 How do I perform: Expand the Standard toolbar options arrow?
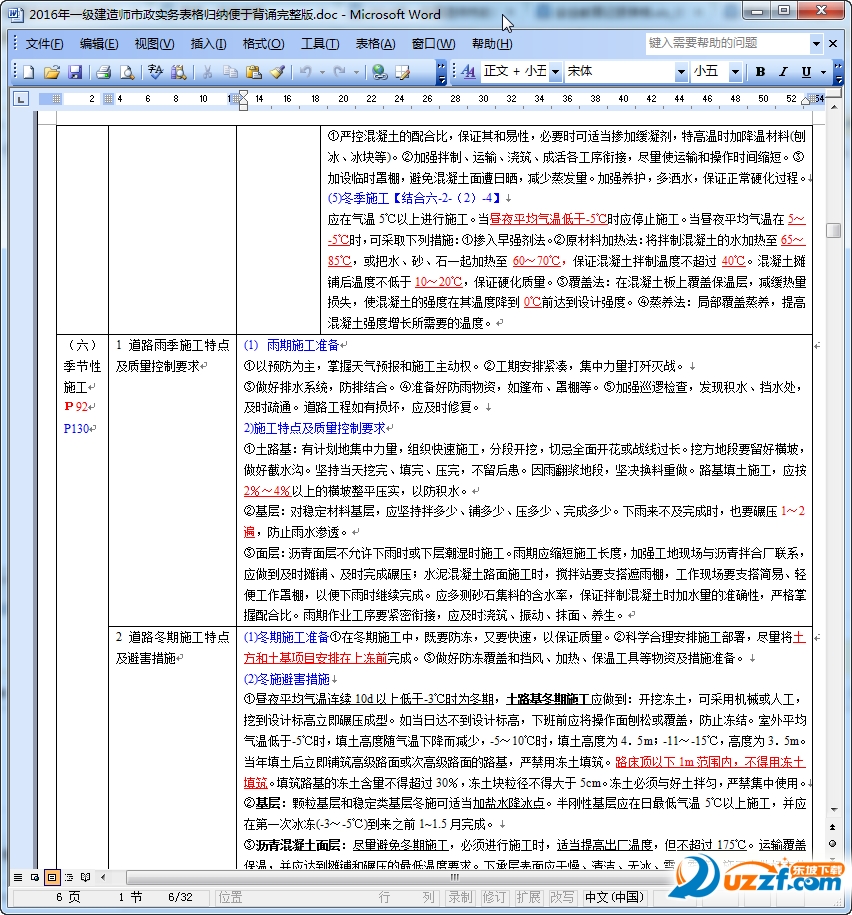(442, 72)
